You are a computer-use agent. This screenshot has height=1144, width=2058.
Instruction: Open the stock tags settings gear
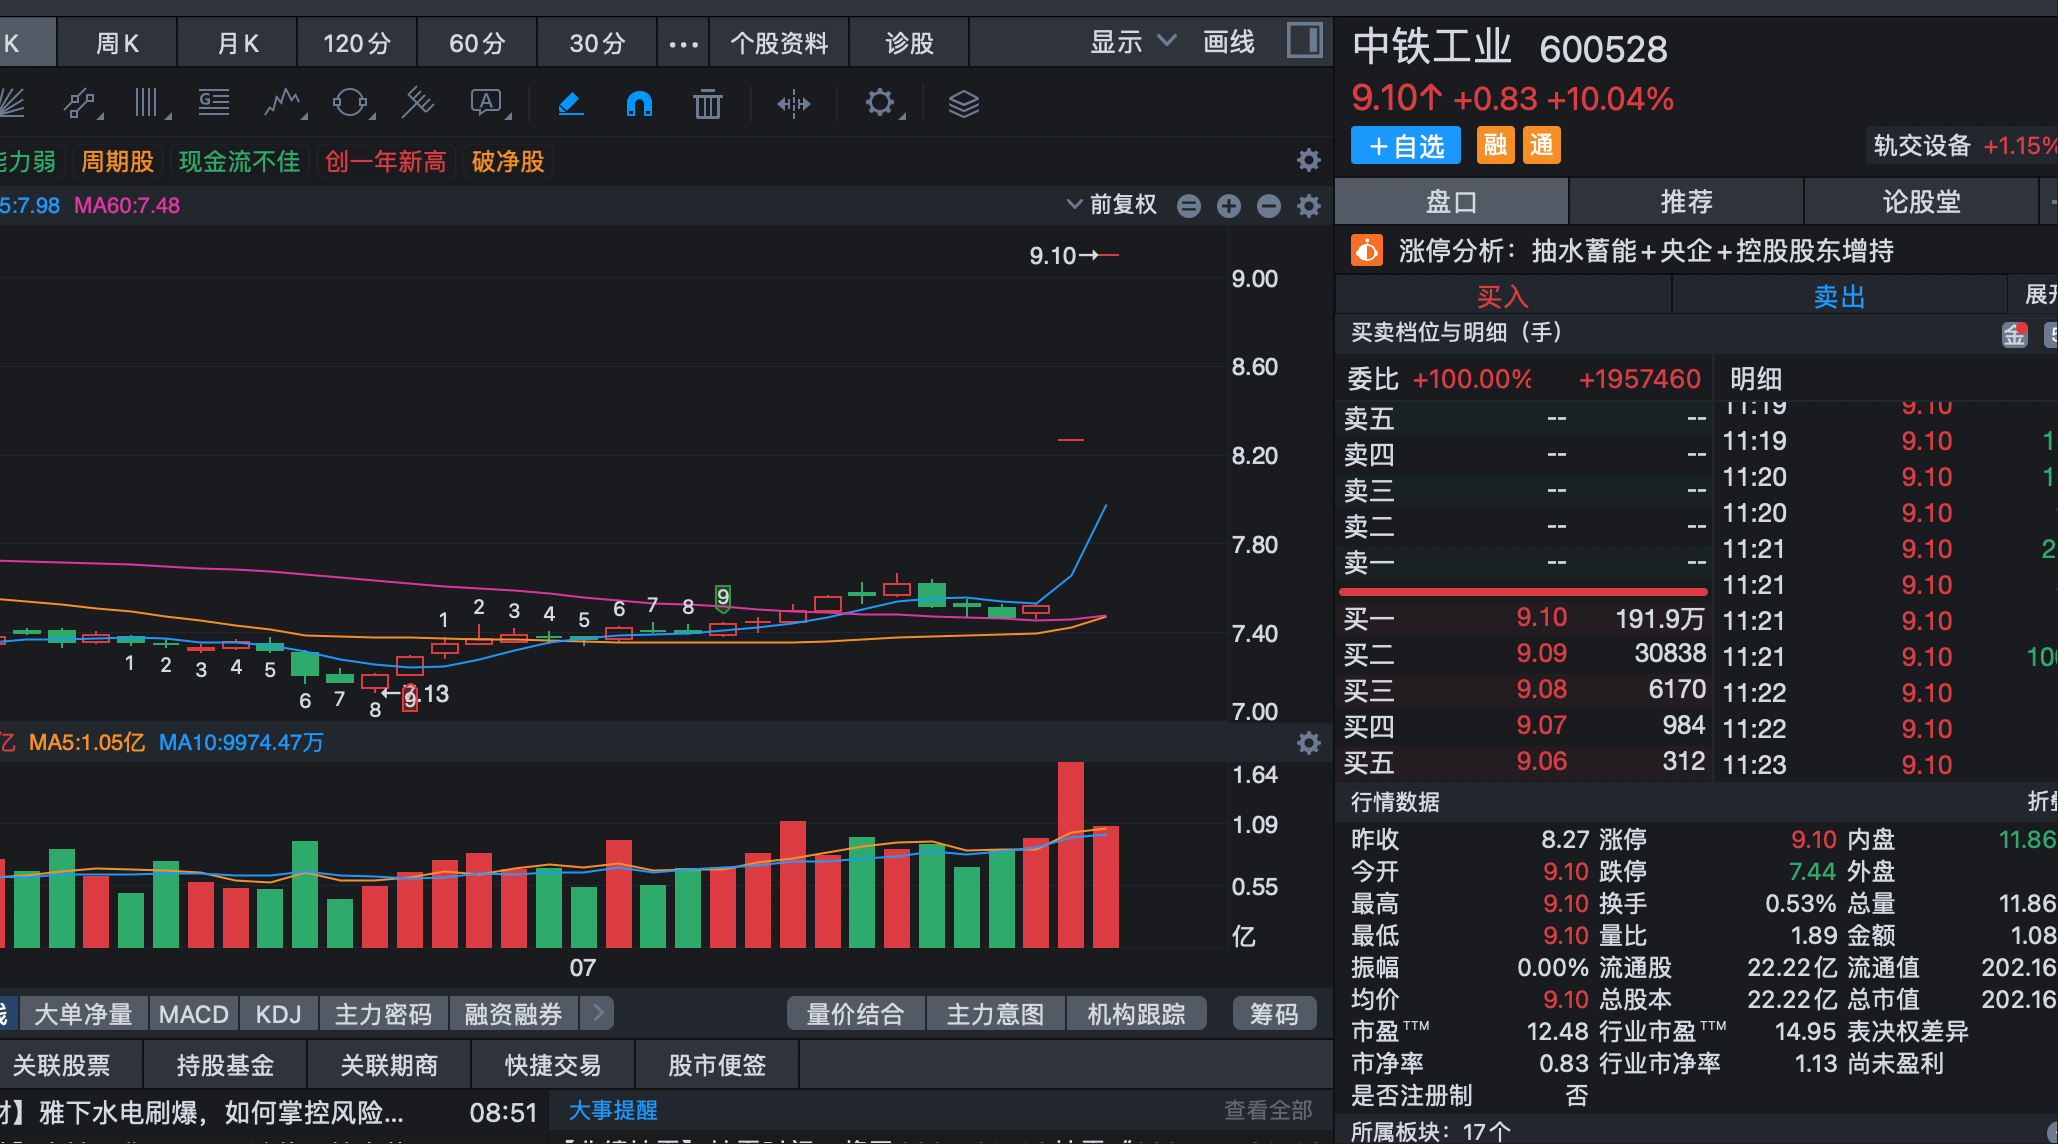click(x=1308, y=160)
